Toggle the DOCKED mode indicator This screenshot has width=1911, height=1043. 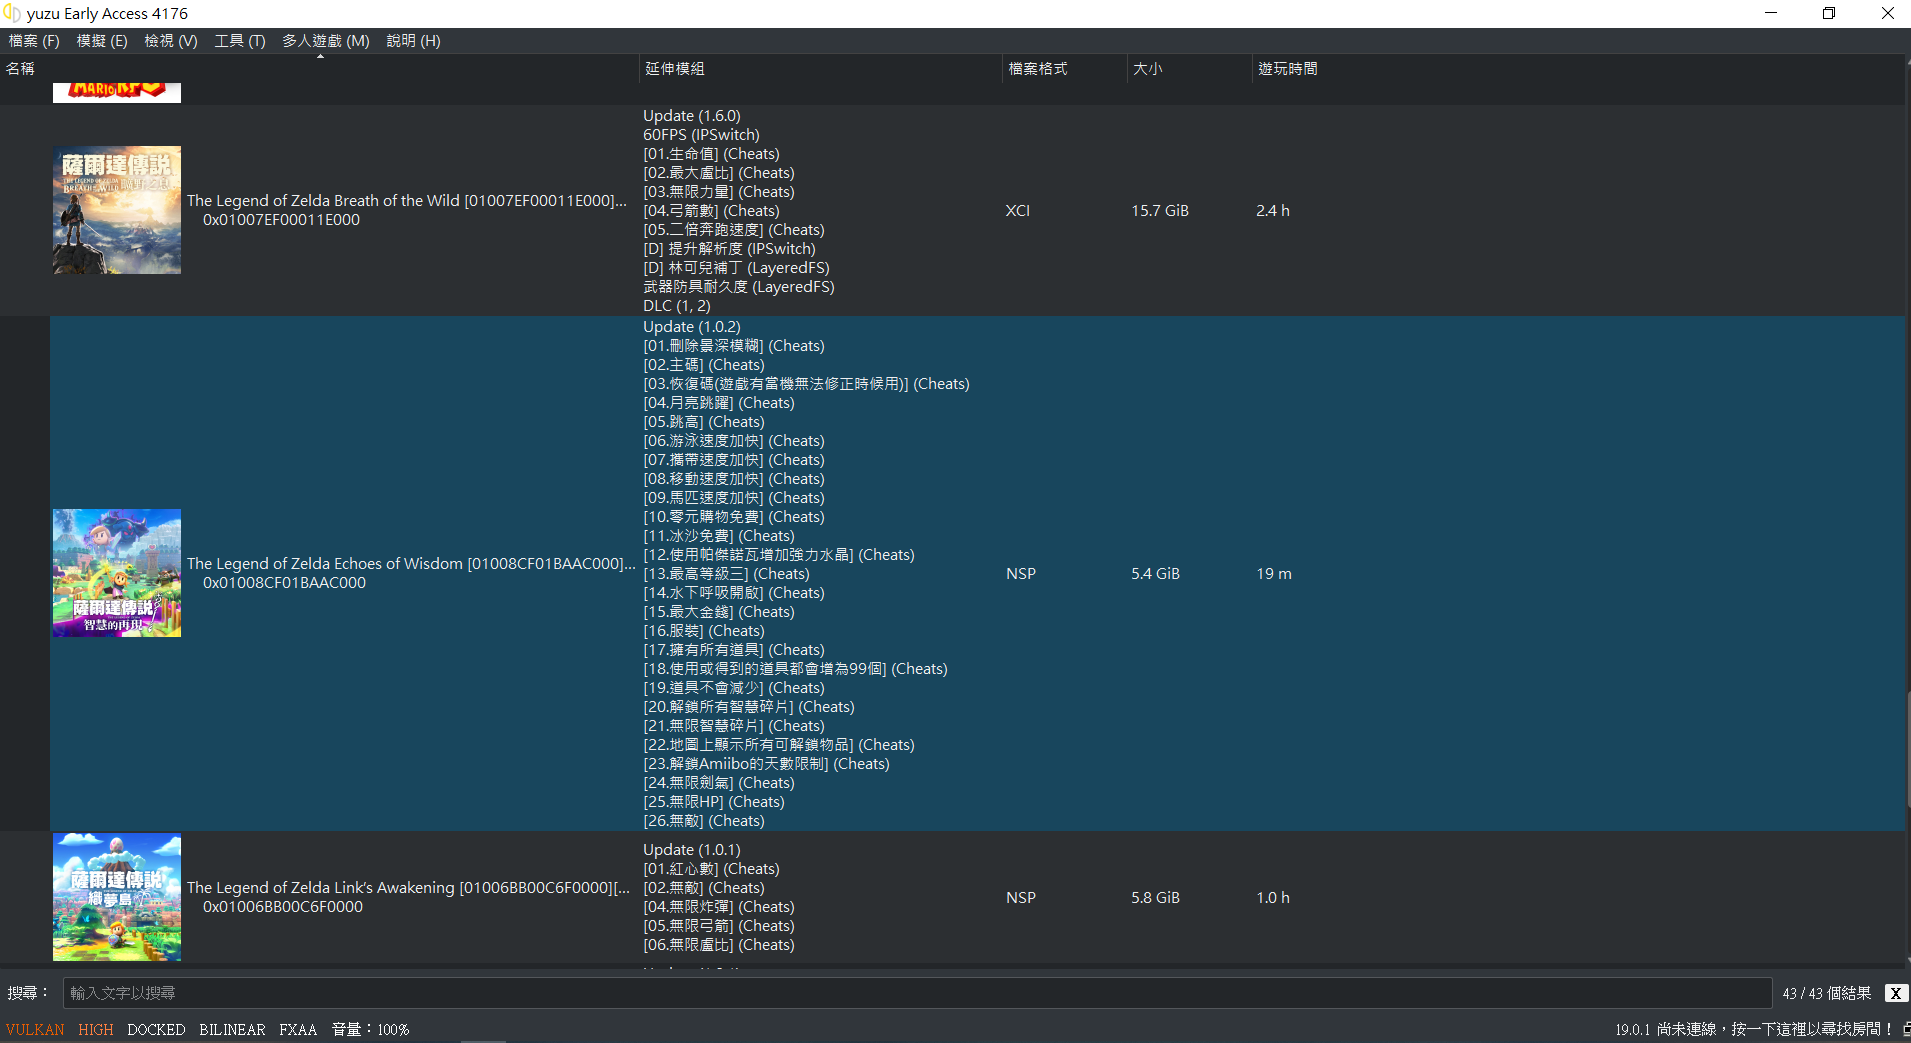156,1030
